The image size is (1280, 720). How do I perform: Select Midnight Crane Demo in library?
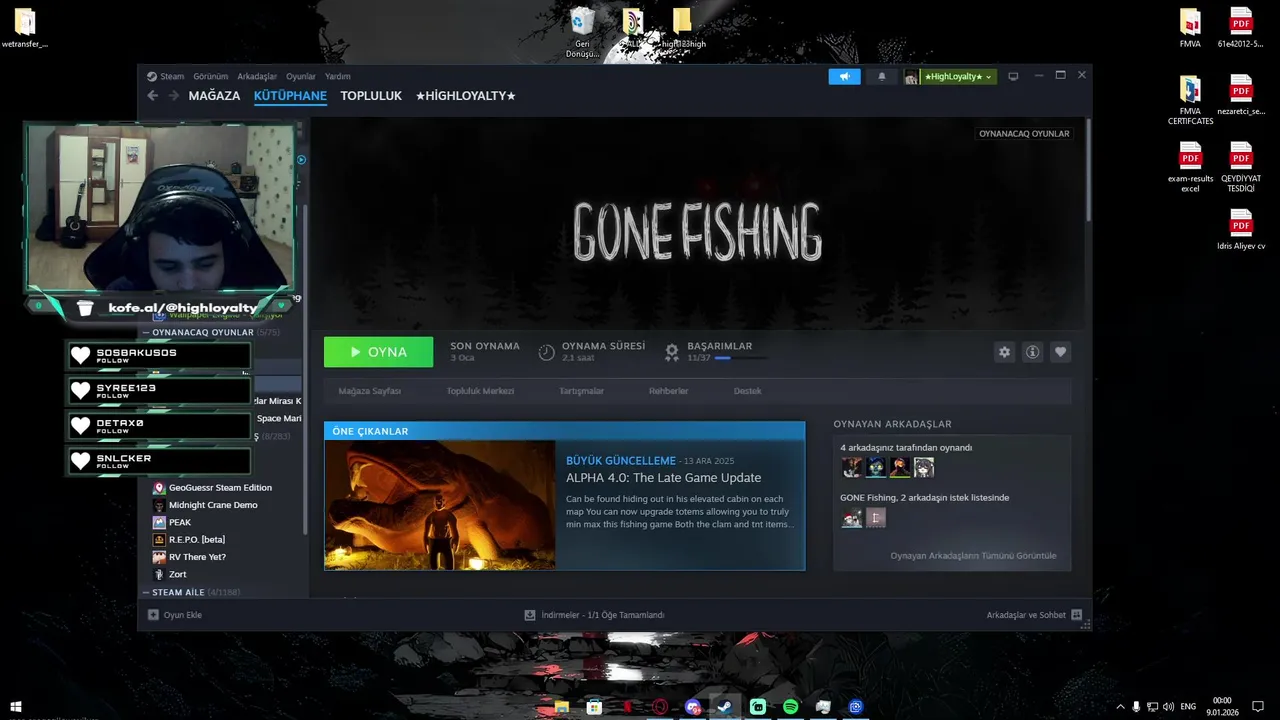(x=213, y=505)
